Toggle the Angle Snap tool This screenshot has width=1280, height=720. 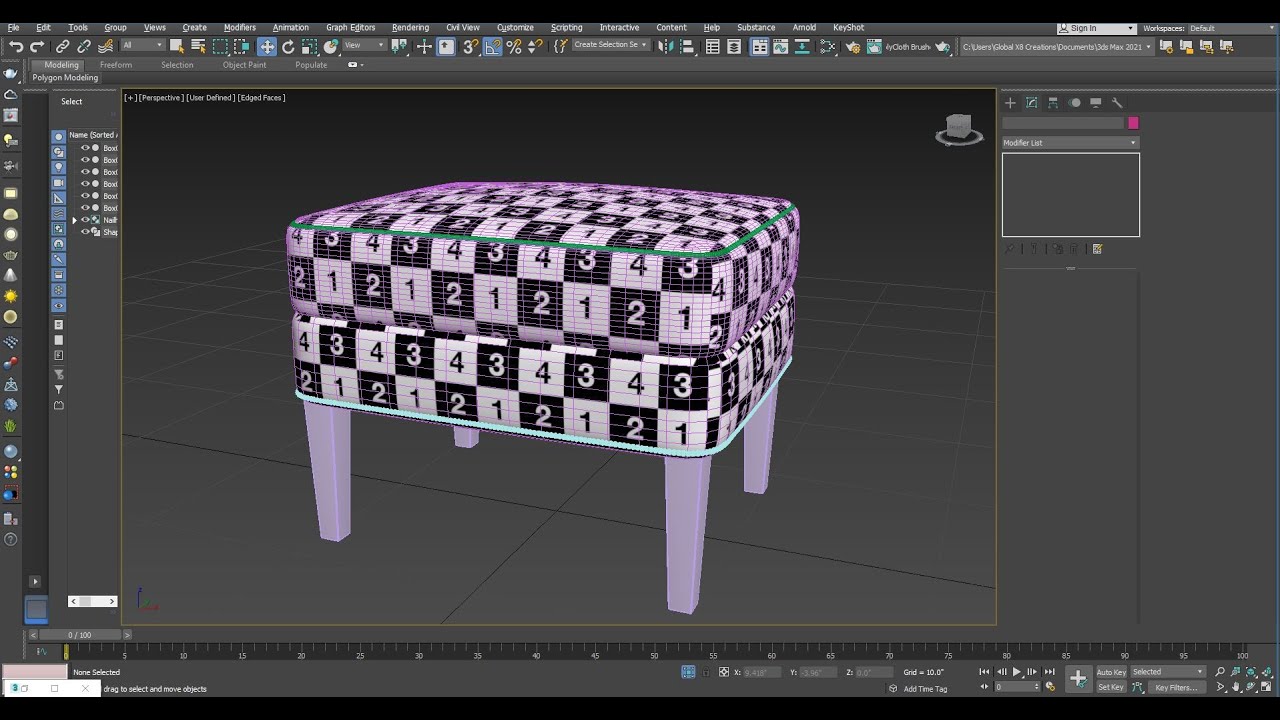coord(493,46)
